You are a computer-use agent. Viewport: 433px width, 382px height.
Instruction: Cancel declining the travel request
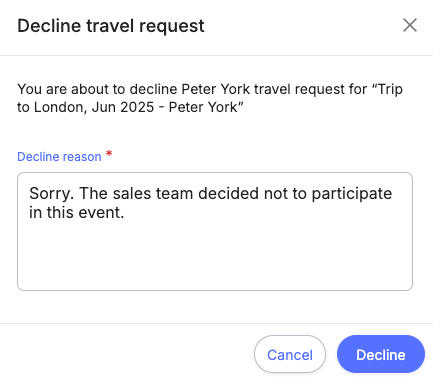click(x=290, y=354)
